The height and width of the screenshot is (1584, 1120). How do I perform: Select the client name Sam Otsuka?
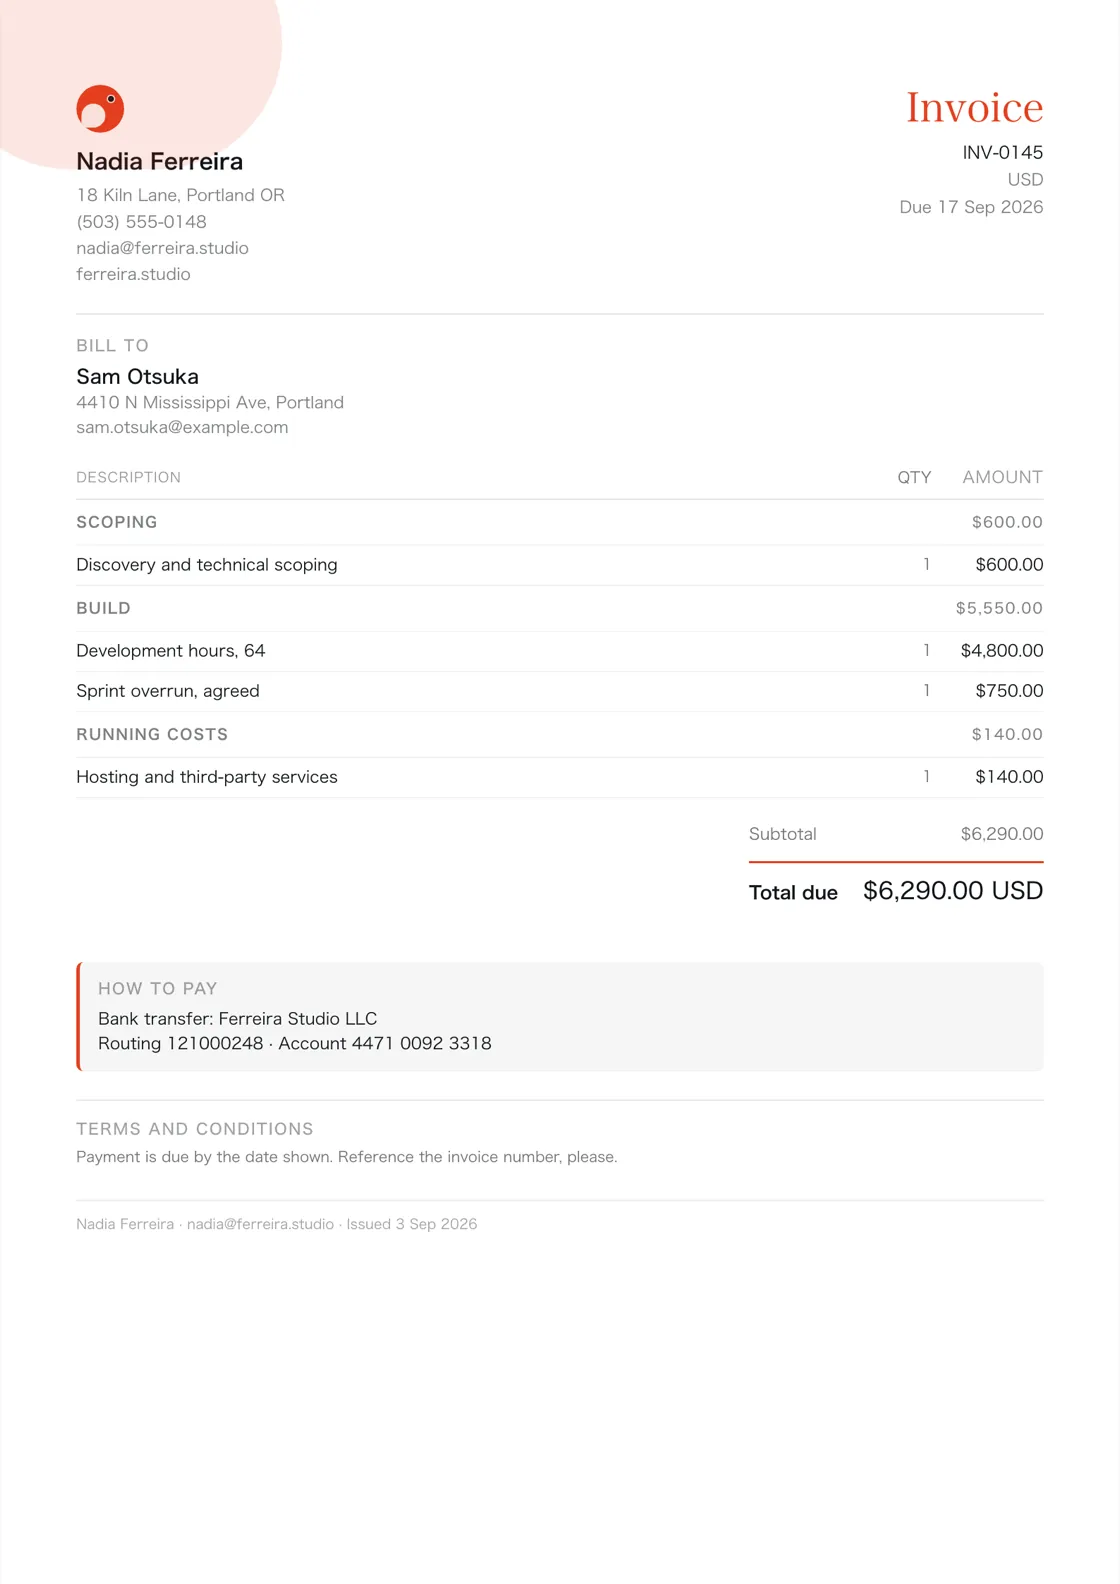pos(137,377)
